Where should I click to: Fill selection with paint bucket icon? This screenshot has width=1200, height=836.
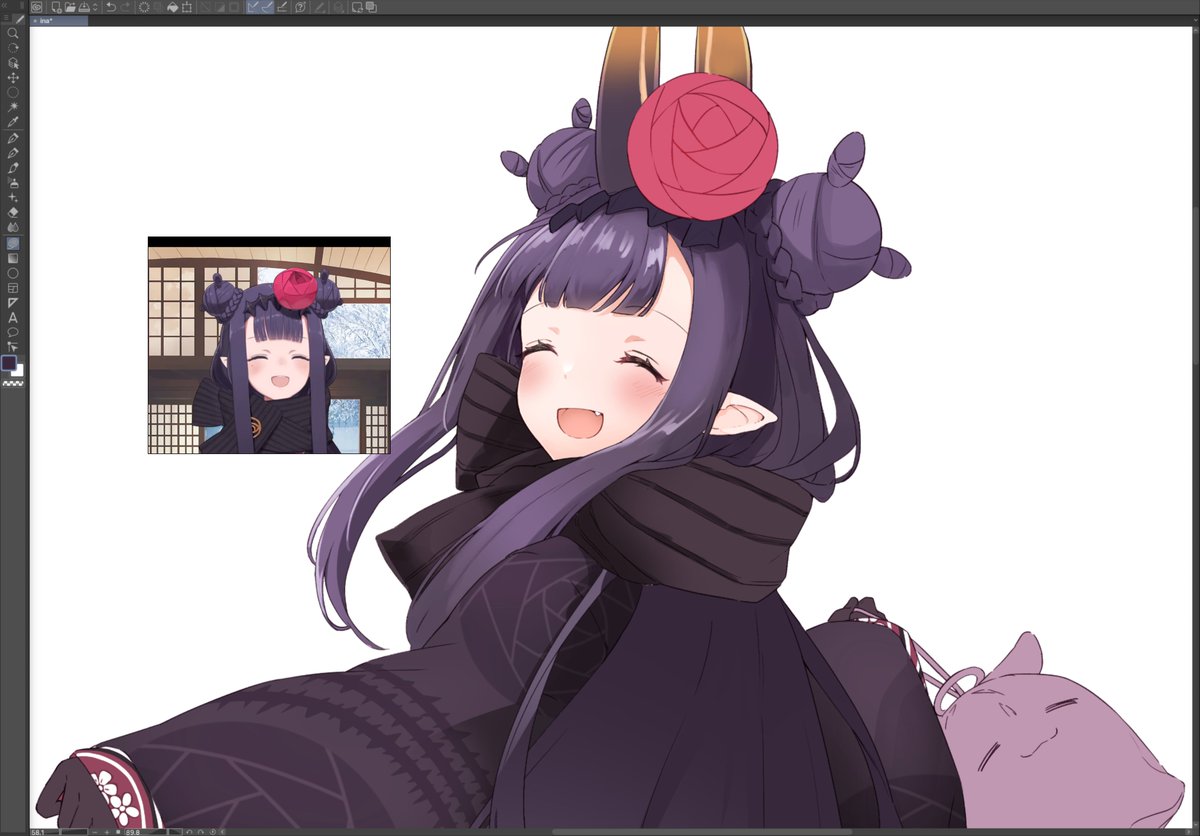172,7
